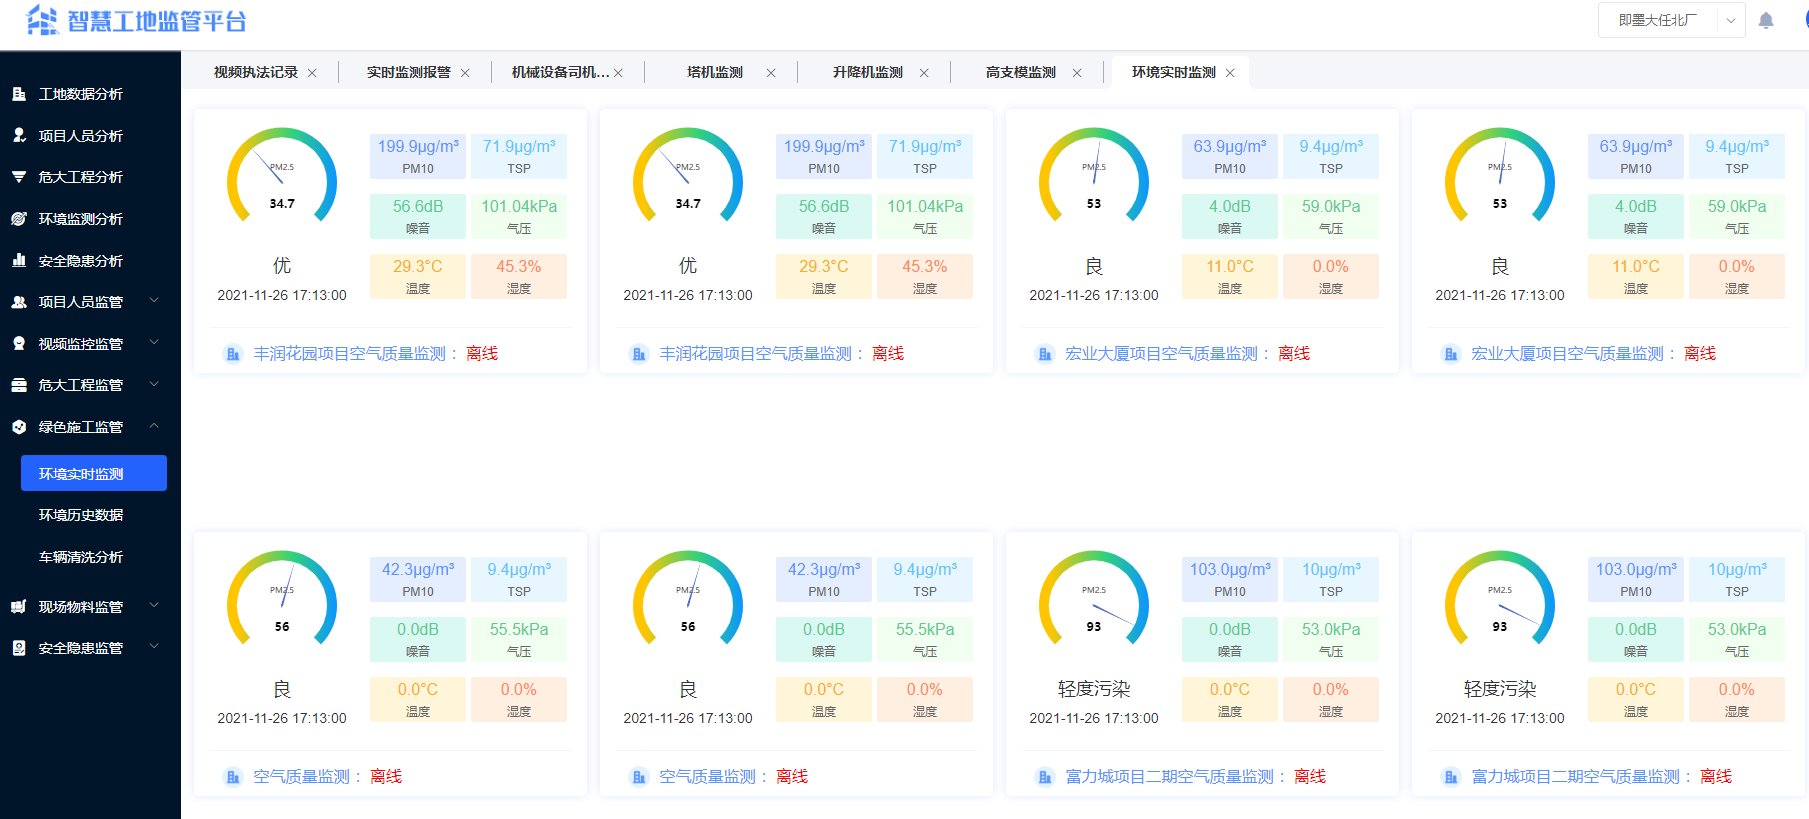1809x819 pixels.
Task: Expand 视频监控监管 submenu chevron
Action: (x=154, y=342)
